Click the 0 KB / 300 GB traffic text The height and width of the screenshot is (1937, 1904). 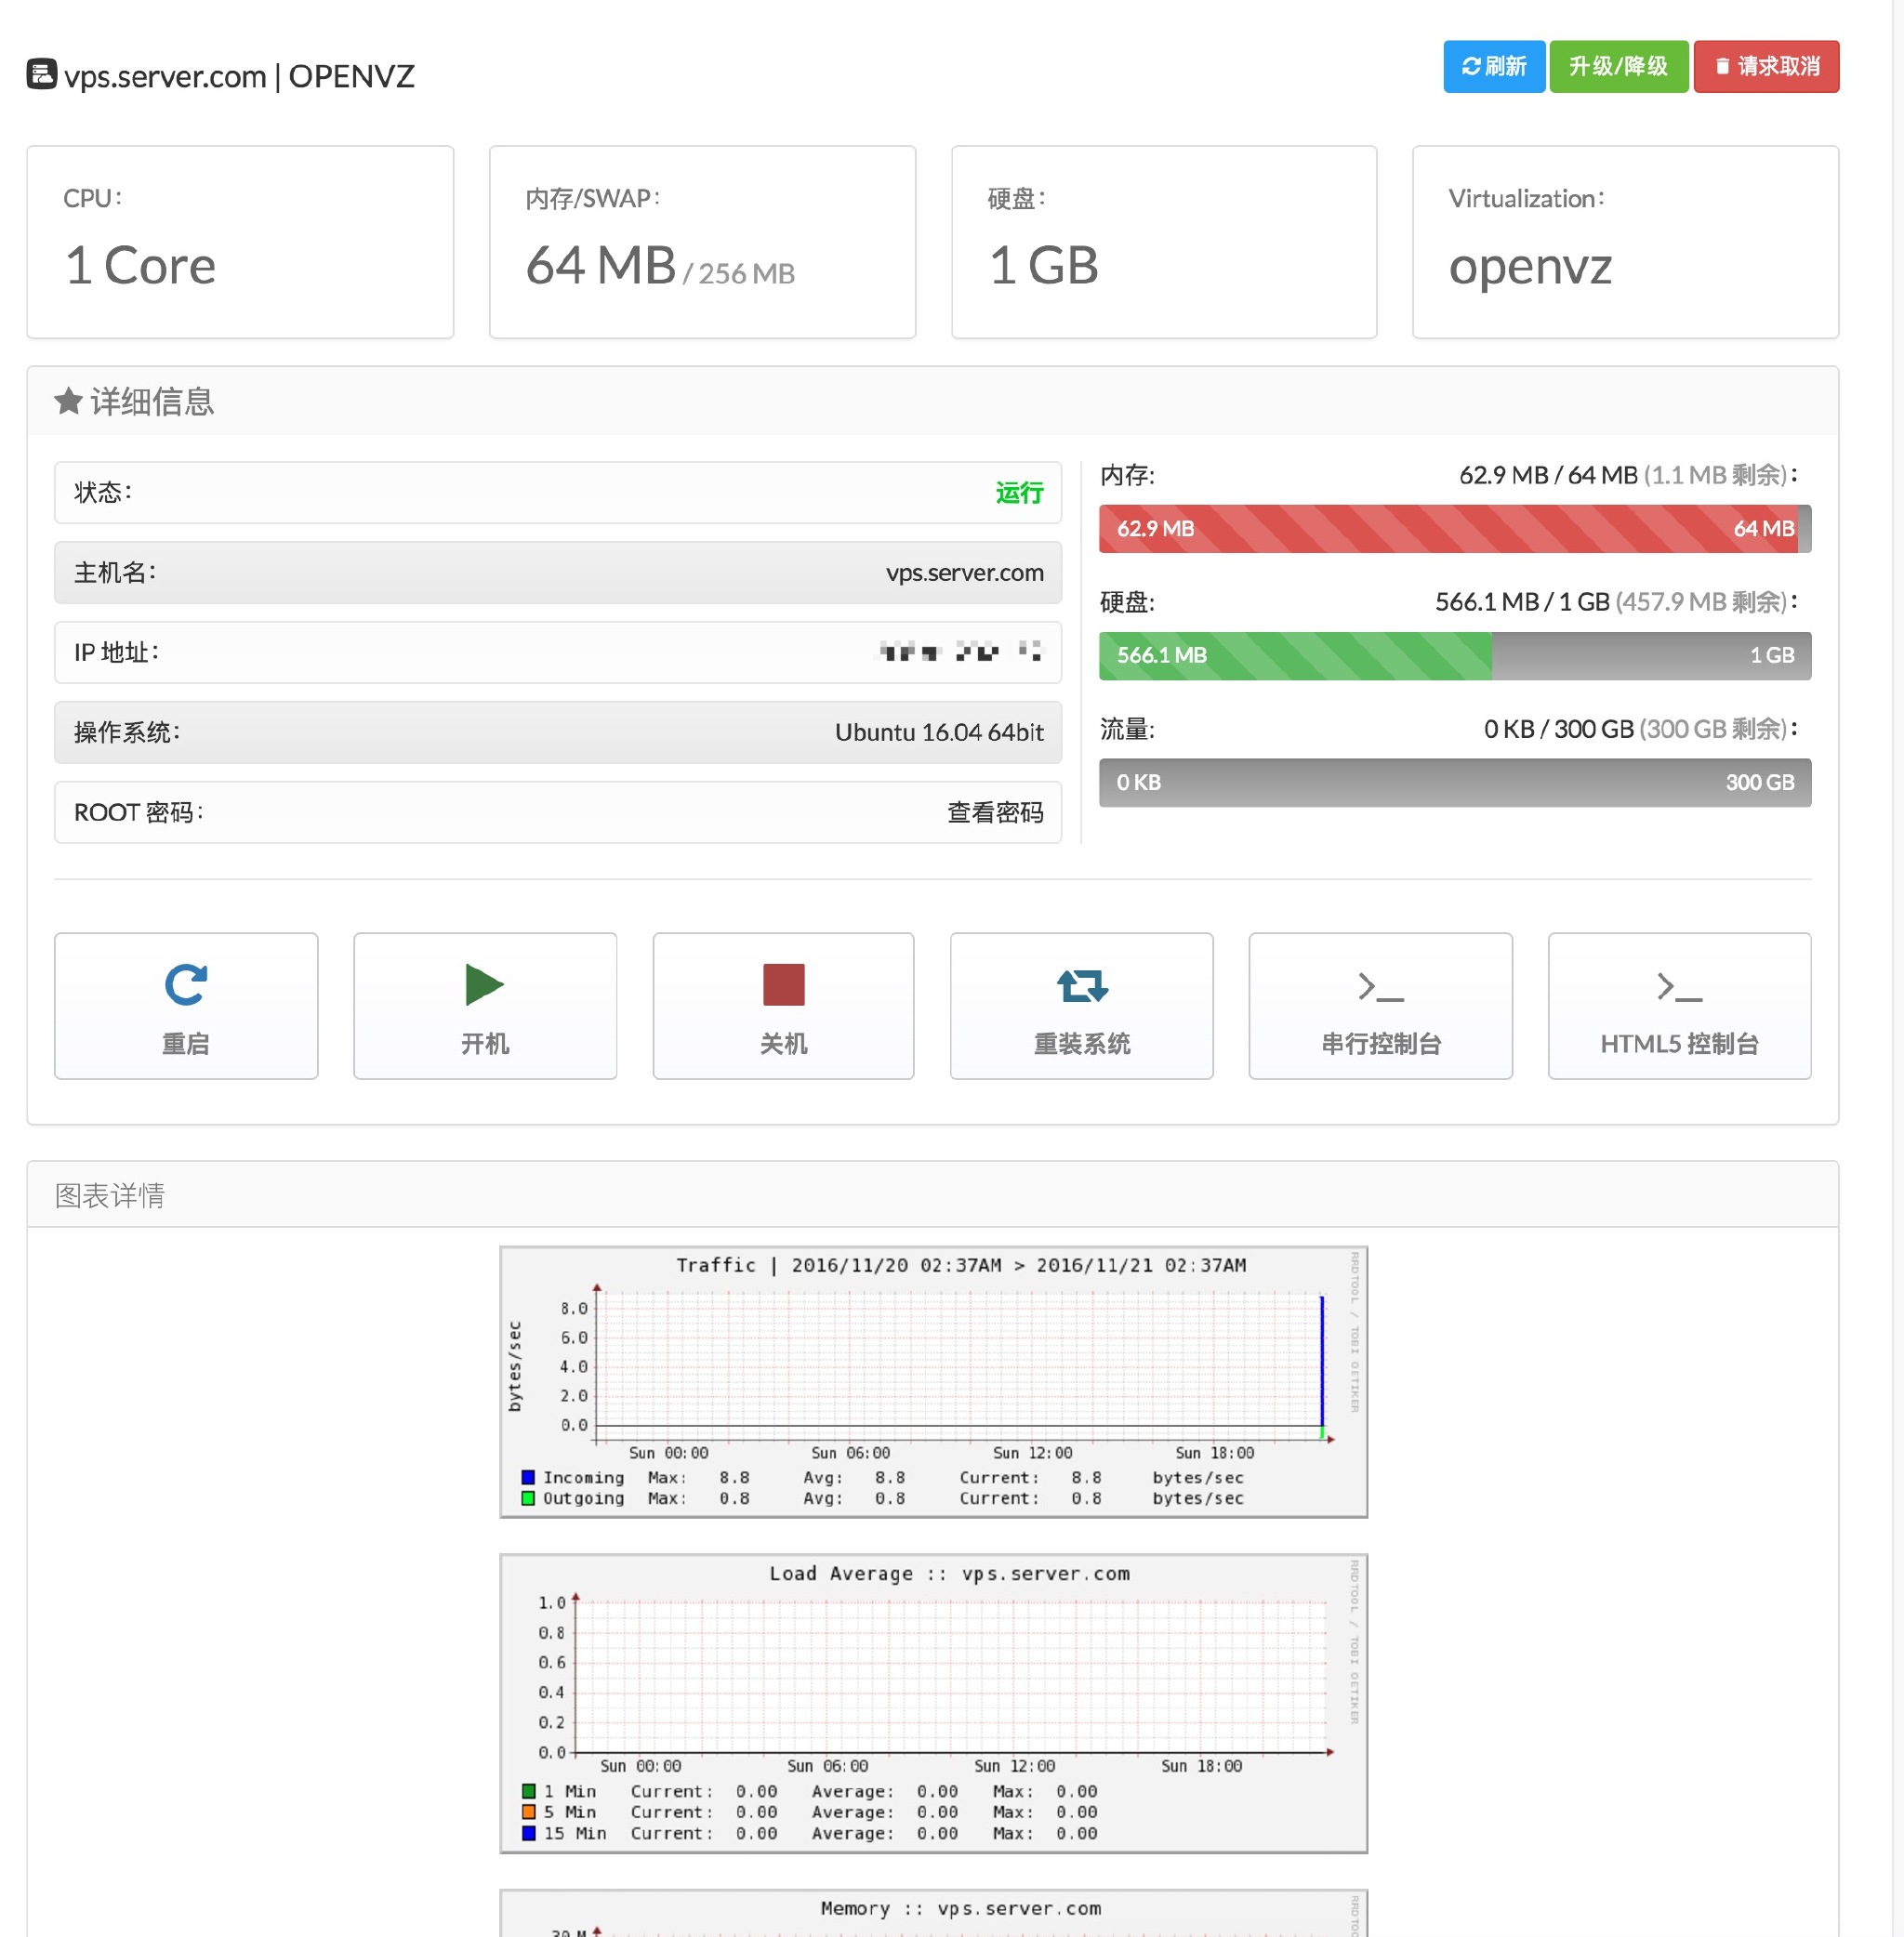(x=1558, y=729)
